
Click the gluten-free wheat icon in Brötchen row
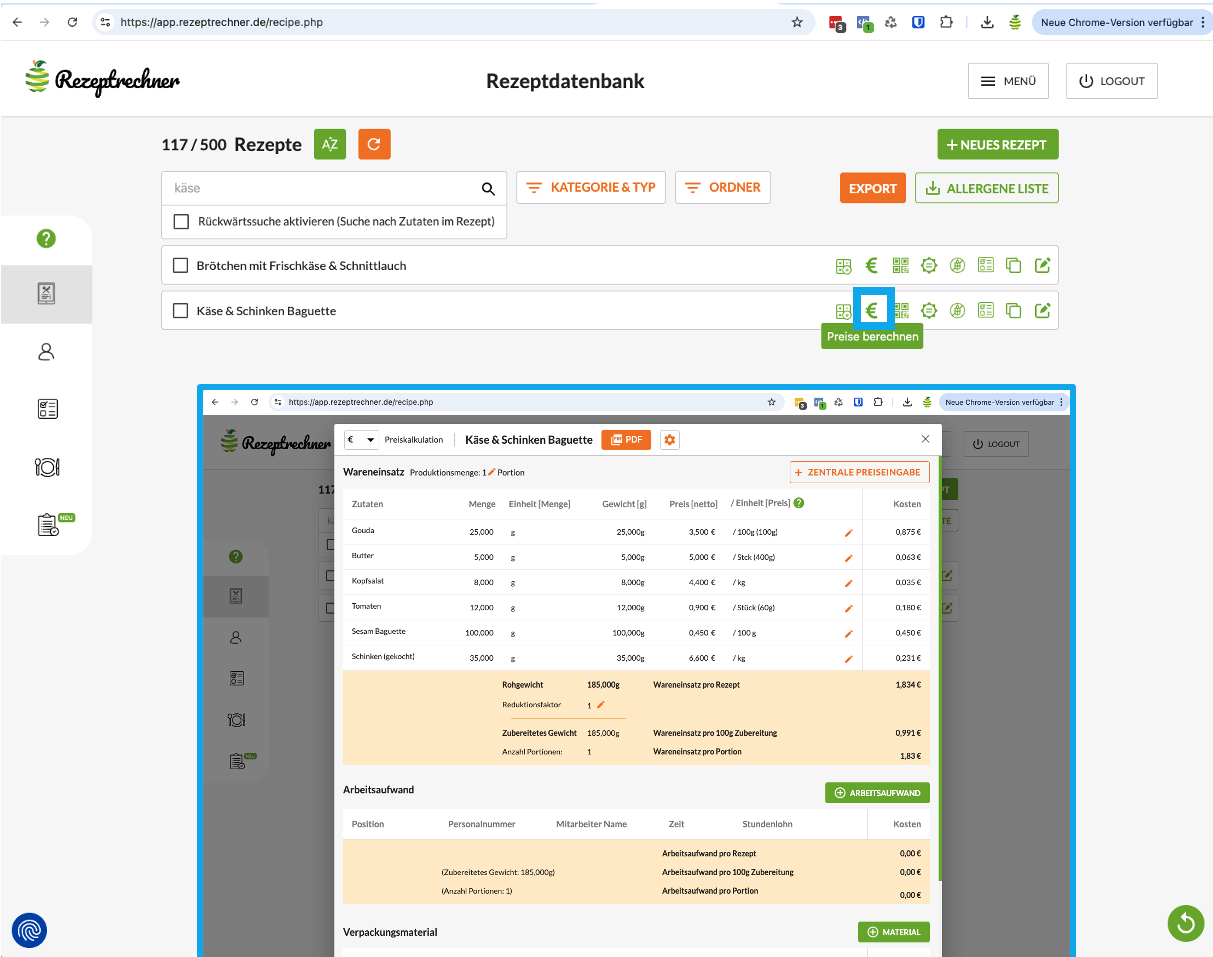pos(957,265)
